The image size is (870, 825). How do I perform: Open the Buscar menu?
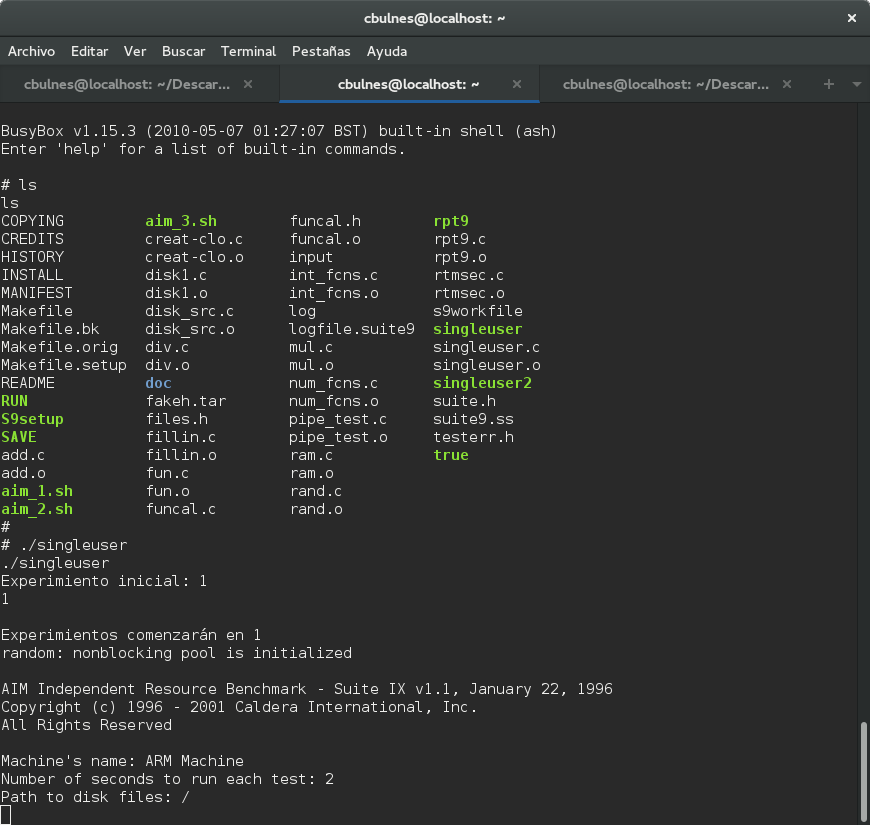click(x=183, y=52)
